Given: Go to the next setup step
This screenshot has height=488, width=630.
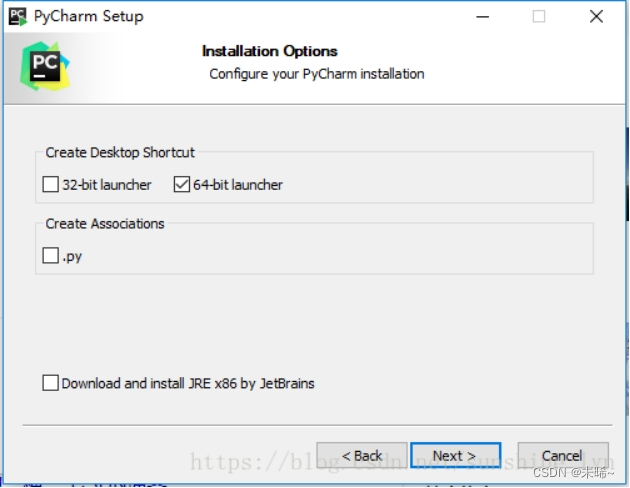Looking at the screenshot, I should coord(456,455).
